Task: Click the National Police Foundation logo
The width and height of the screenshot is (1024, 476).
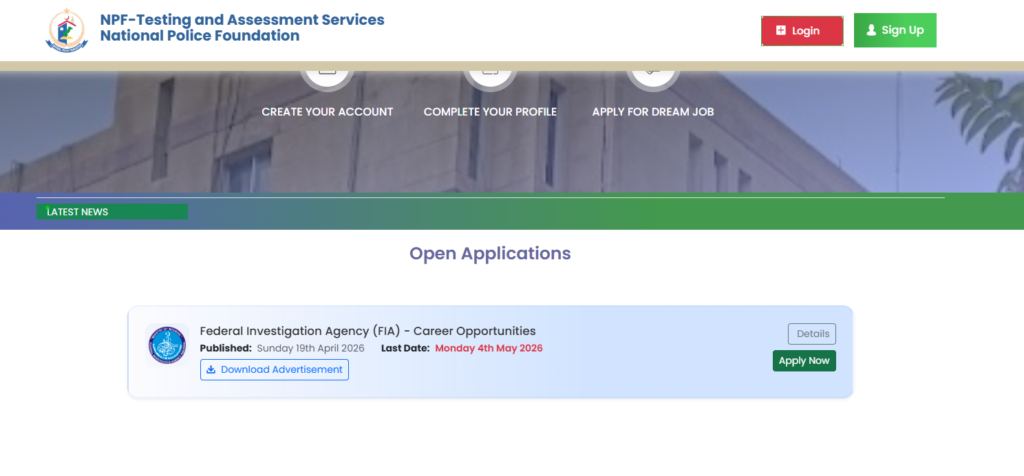Action: (x=67, y=30)
